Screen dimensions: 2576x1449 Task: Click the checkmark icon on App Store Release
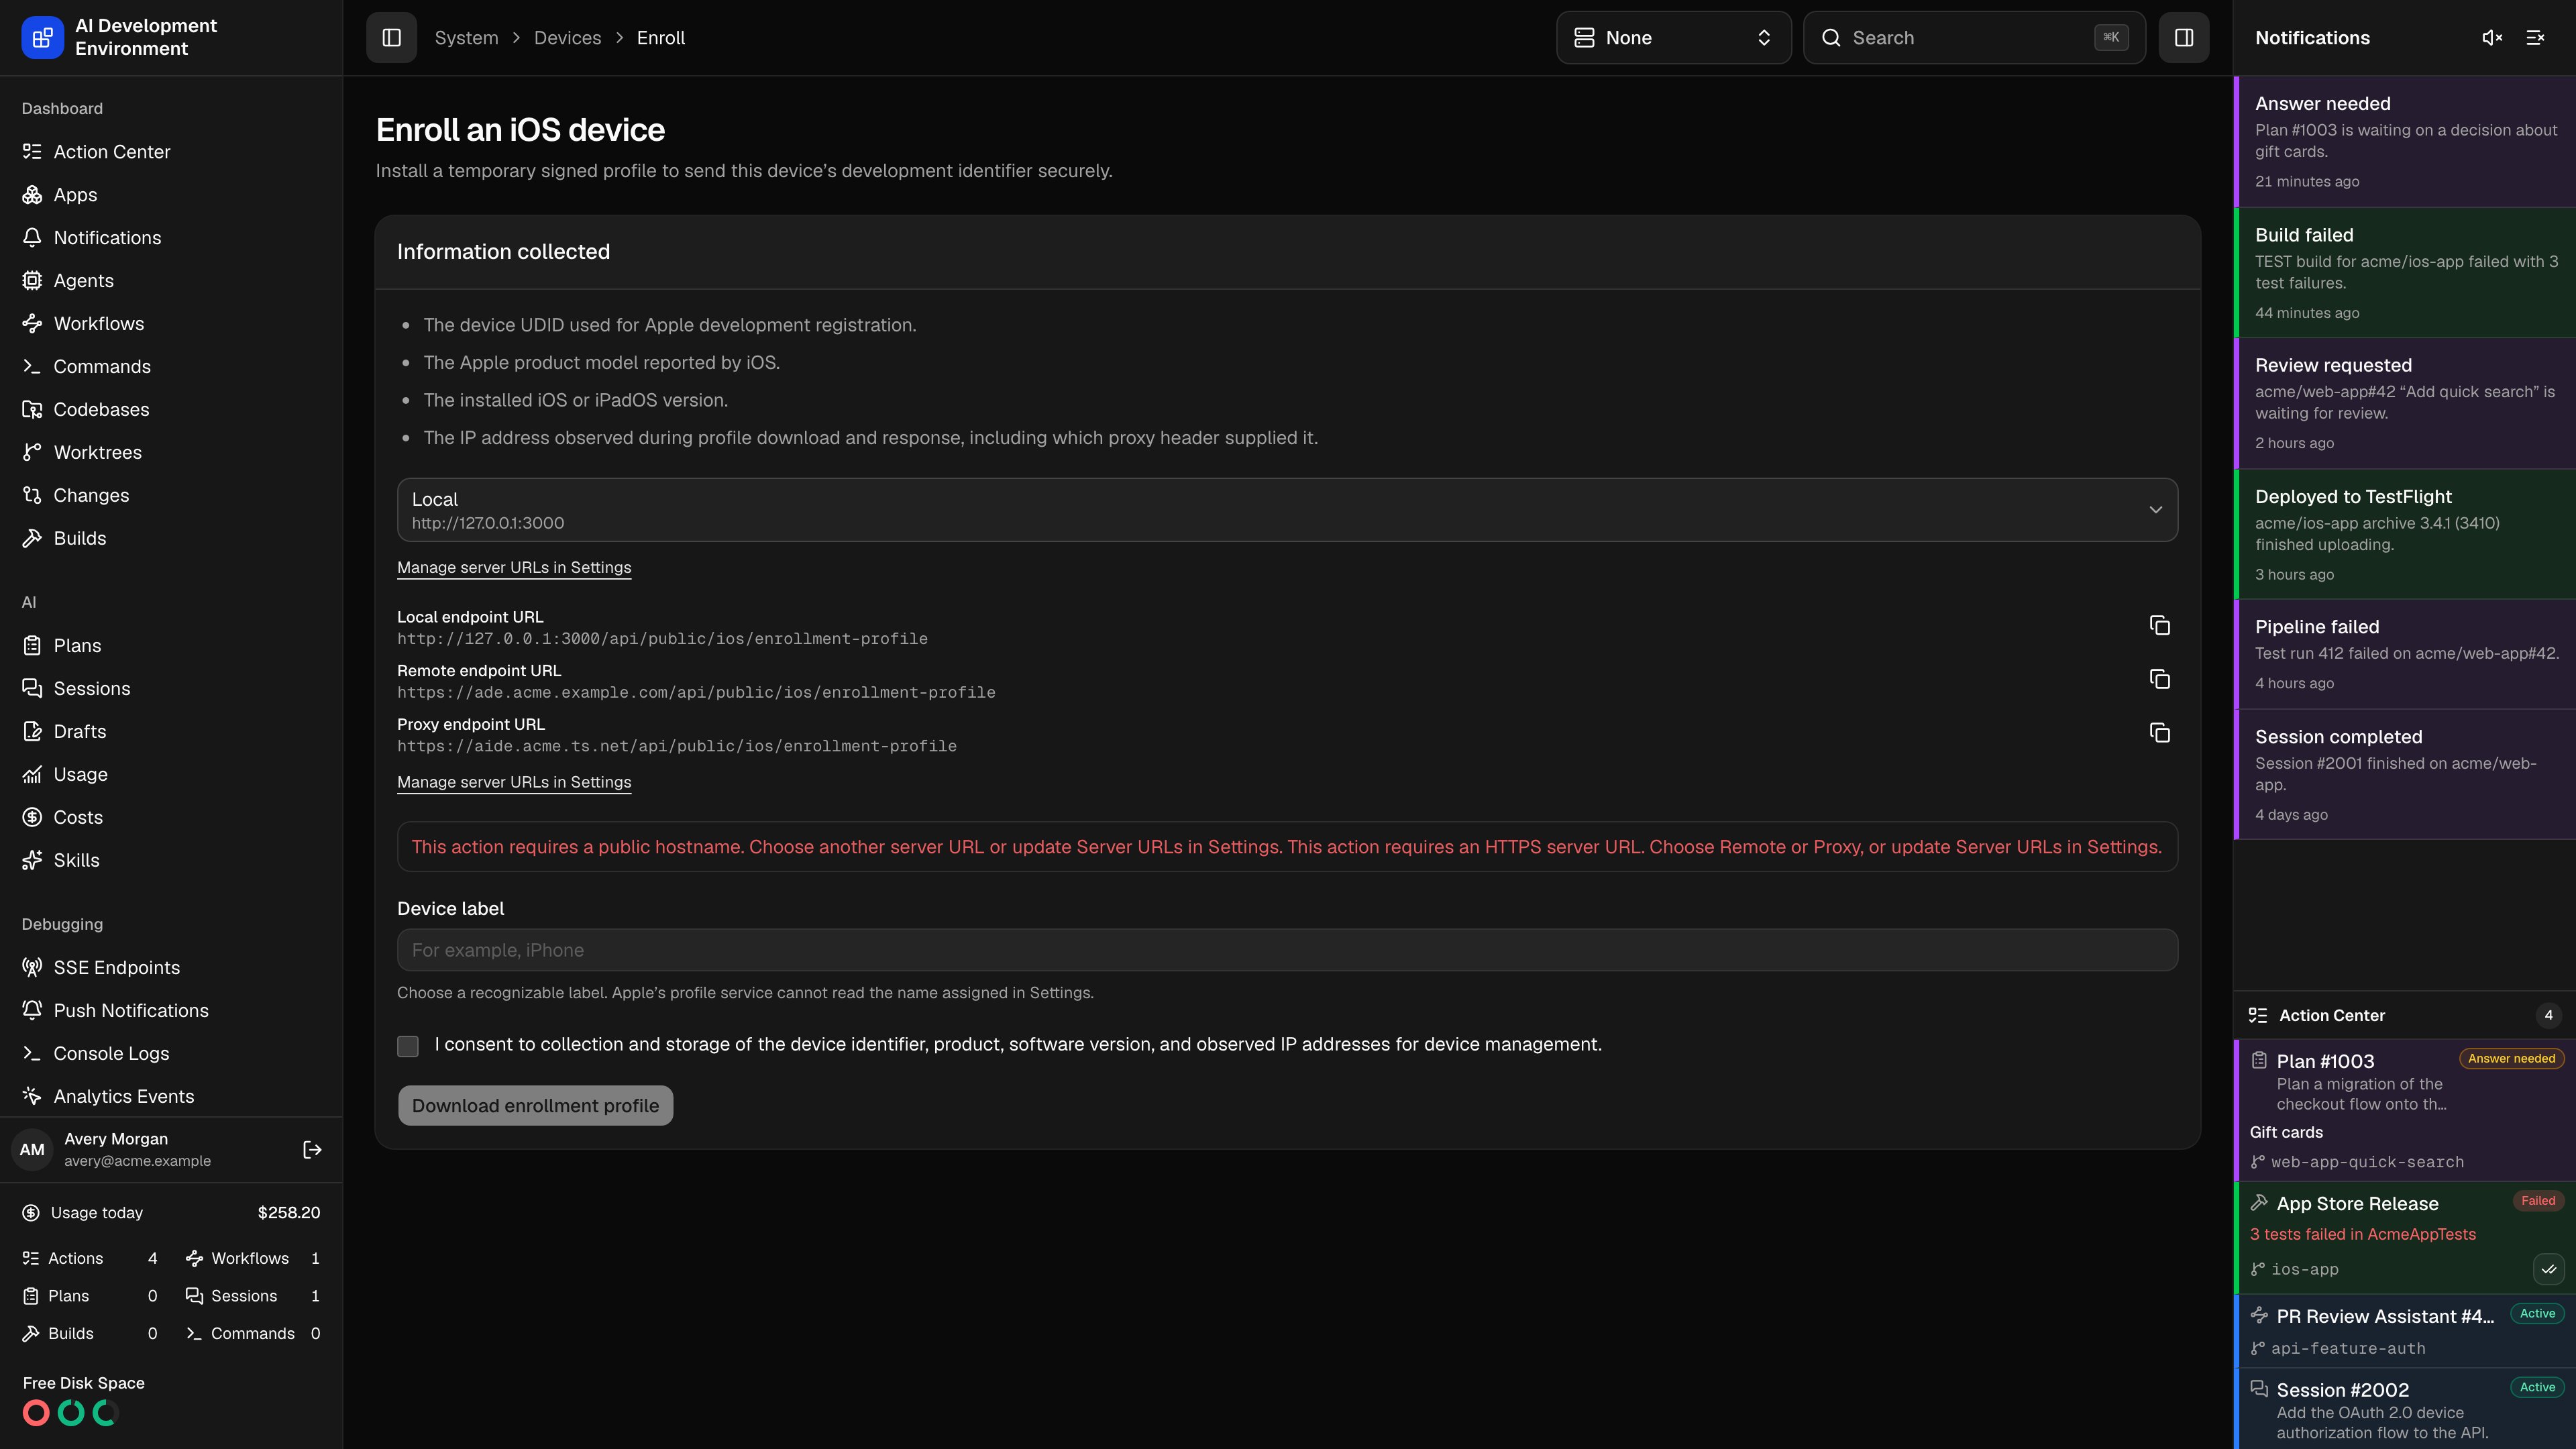point(2548,1269)
